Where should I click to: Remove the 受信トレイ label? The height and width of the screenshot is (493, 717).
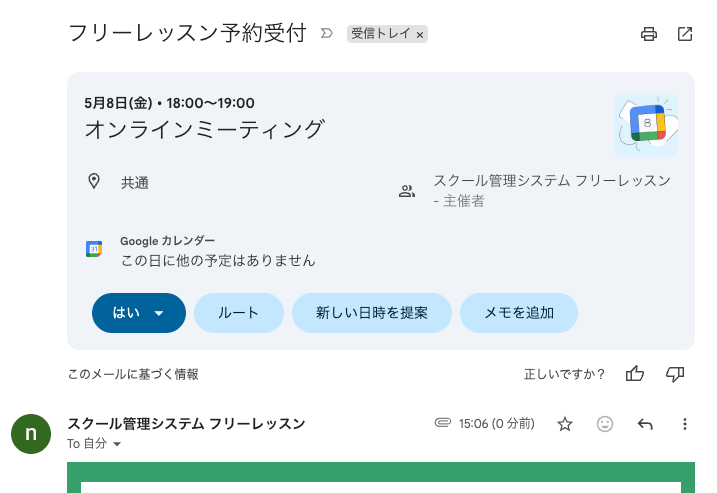click(420, 35)
